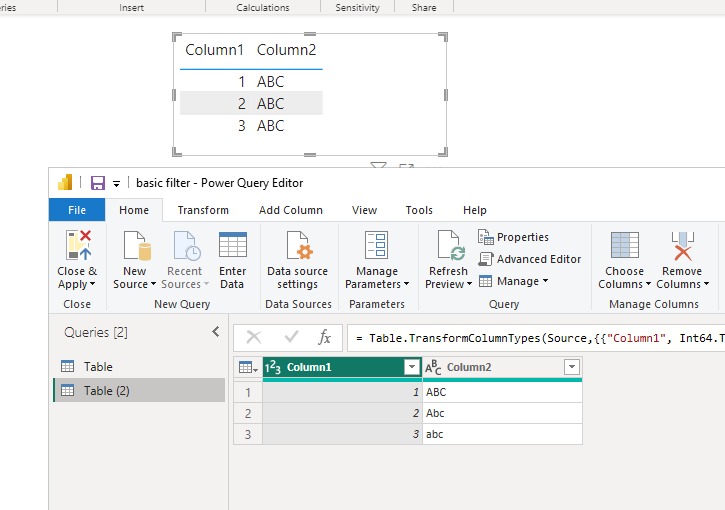725x510 pixels.
Task: Expand the Manage Parameters dropdown arrow
Action: point(406,284)
